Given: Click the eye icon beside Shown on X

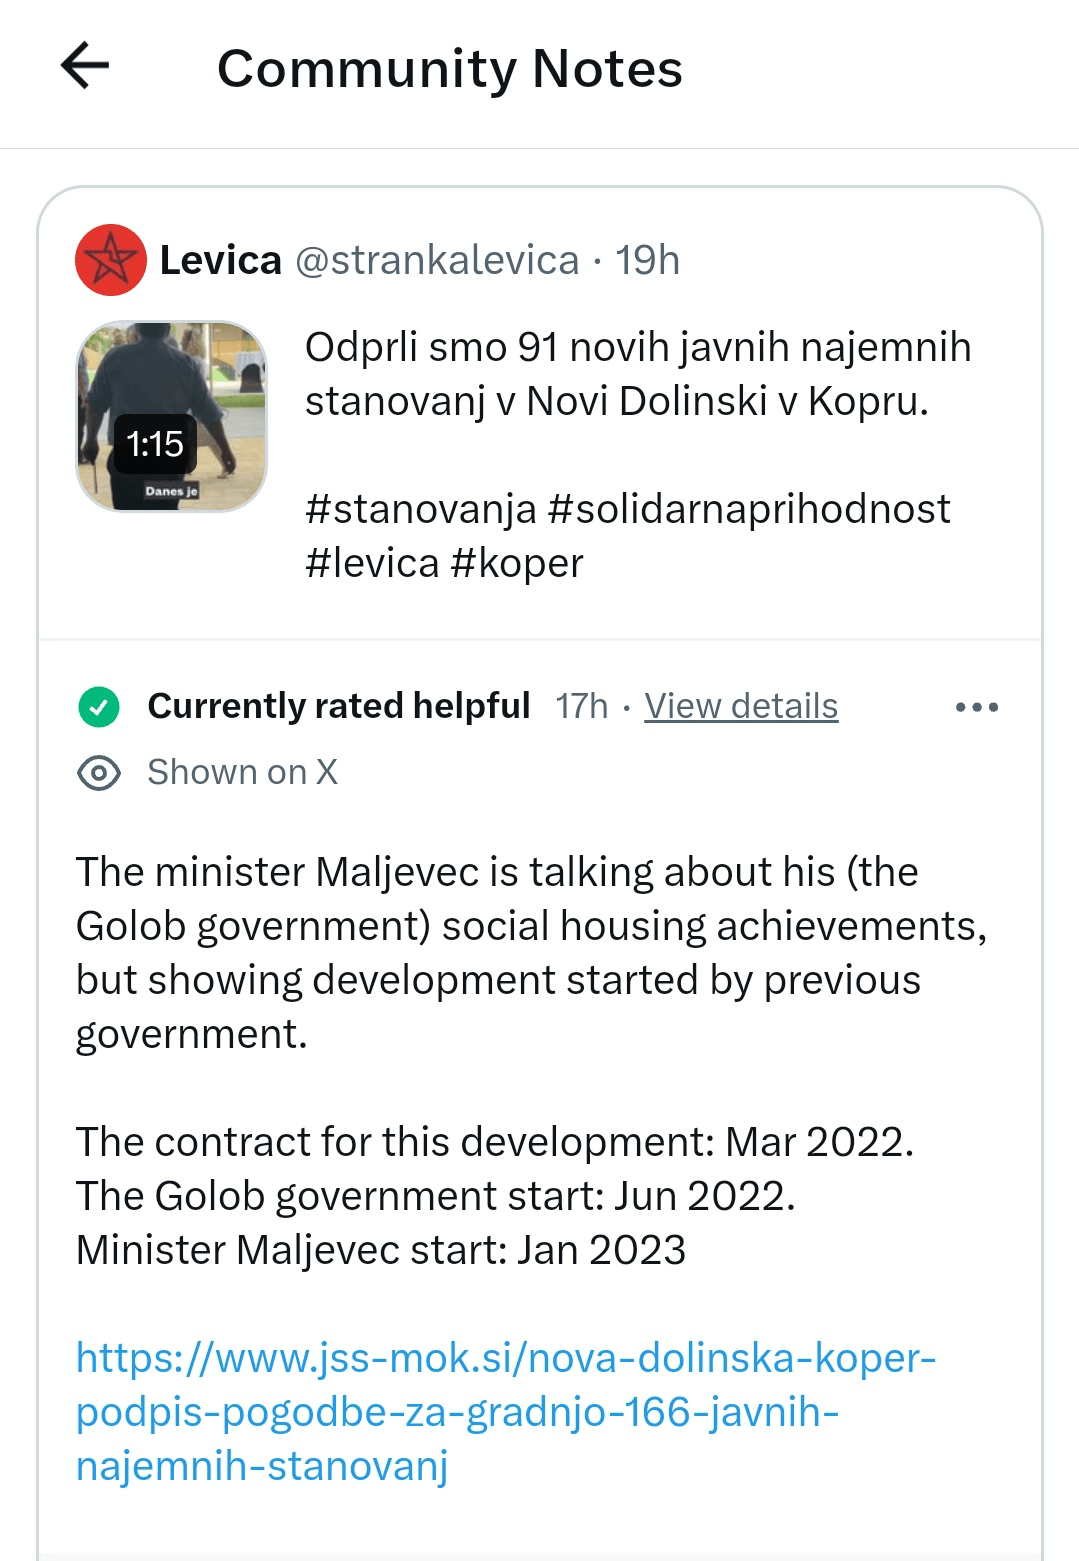Looking at the screenshot, I should point(99,773).
